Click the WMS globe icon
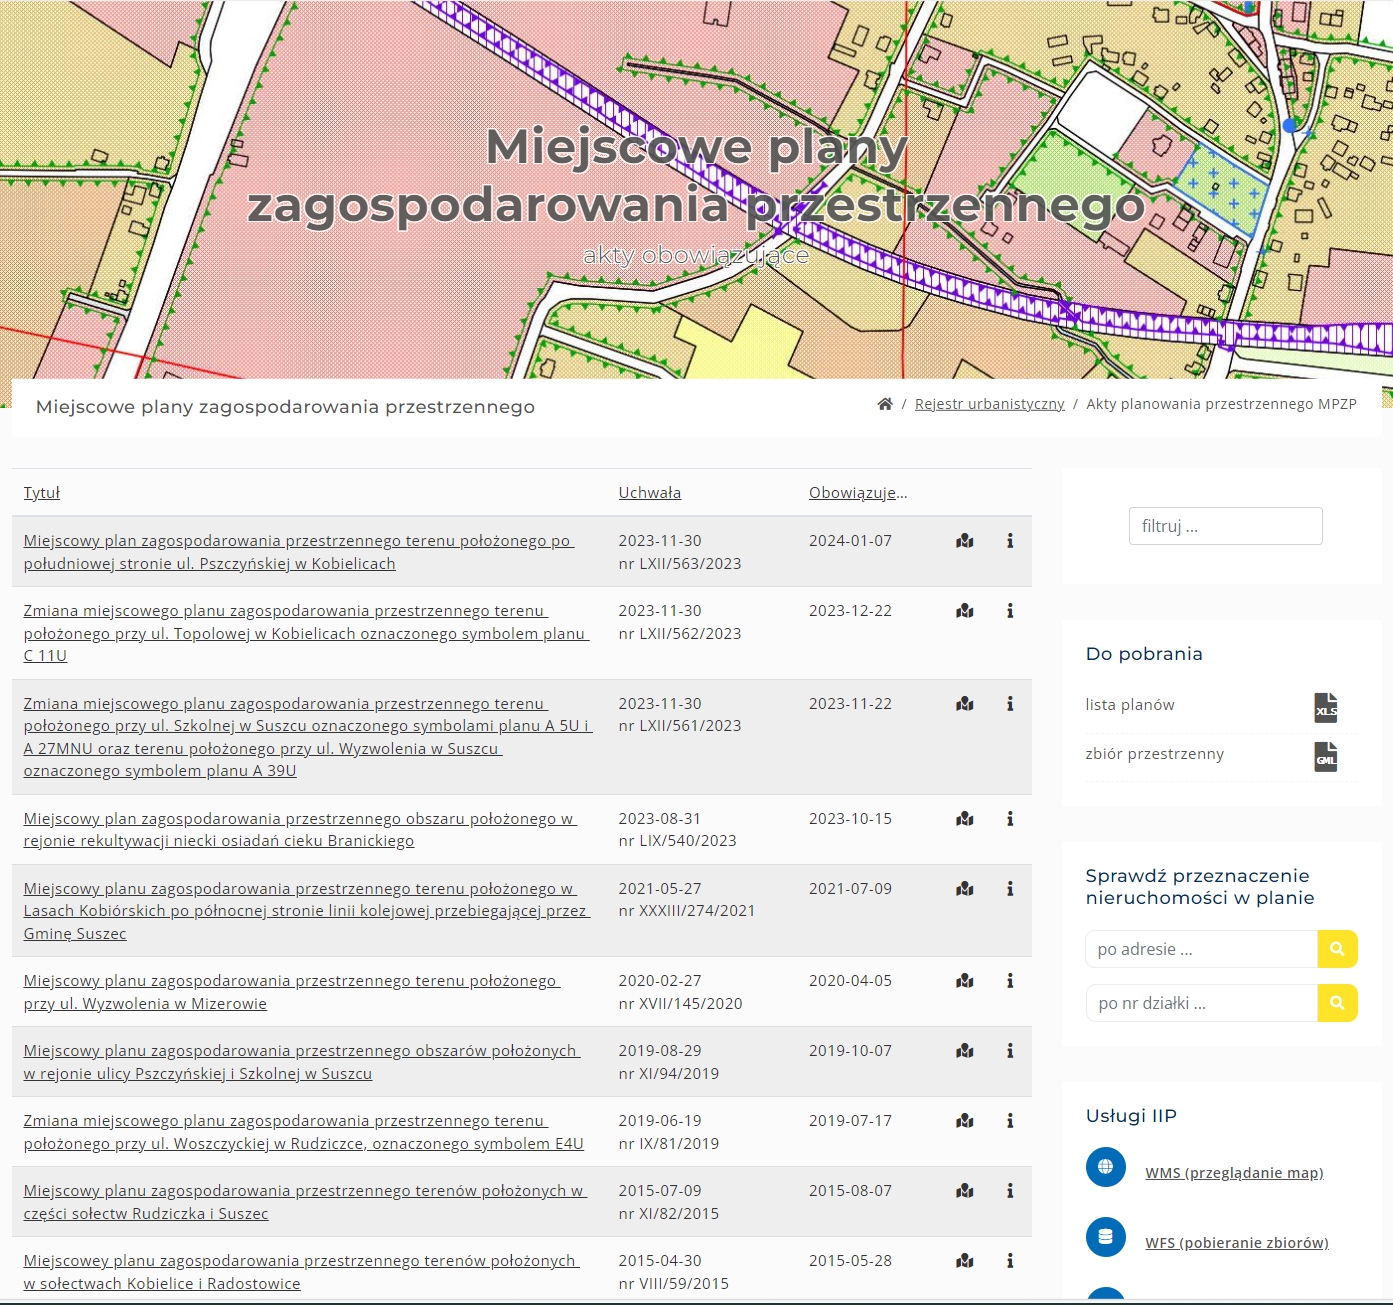The width and height of the screenshot is (1393, 1305). click(1106, 1167)
